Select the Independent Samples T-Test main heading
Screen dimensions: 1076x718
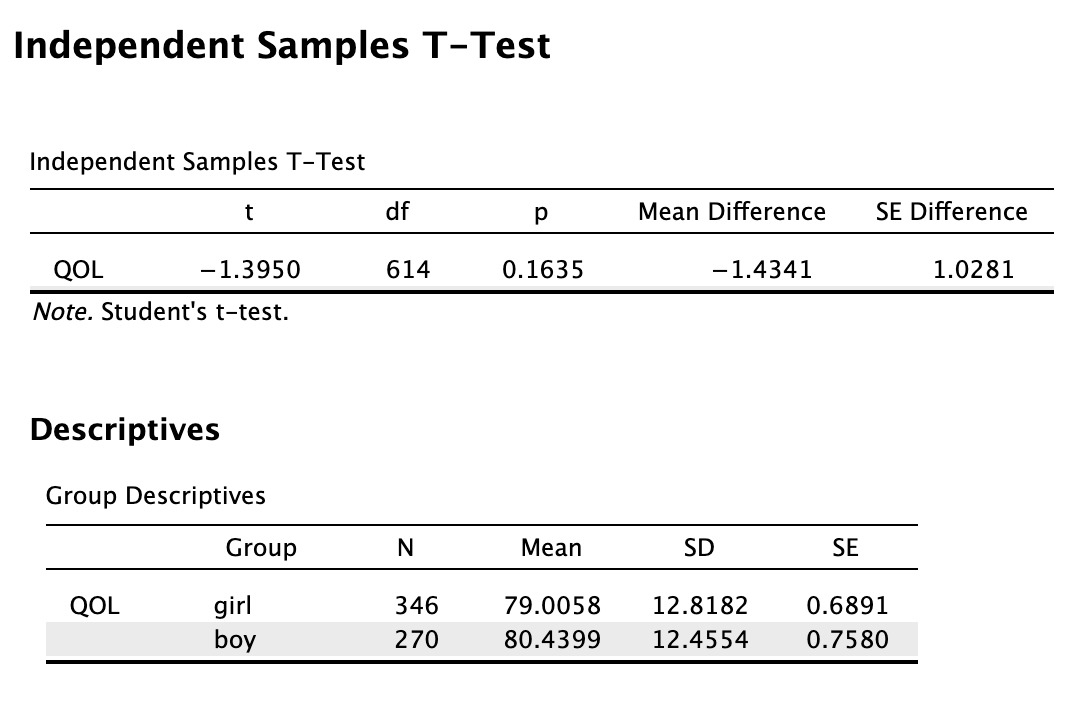click(x=281, y=46)
